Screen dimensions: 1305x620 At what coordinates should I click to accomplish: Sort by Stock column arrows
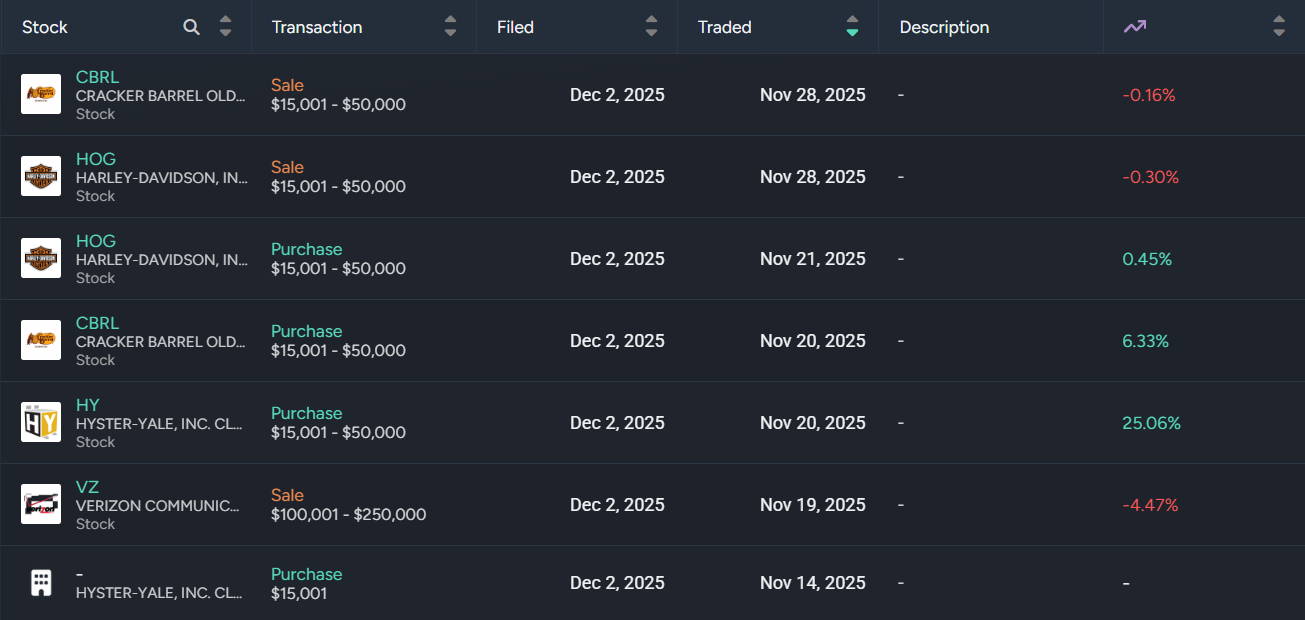226,27
